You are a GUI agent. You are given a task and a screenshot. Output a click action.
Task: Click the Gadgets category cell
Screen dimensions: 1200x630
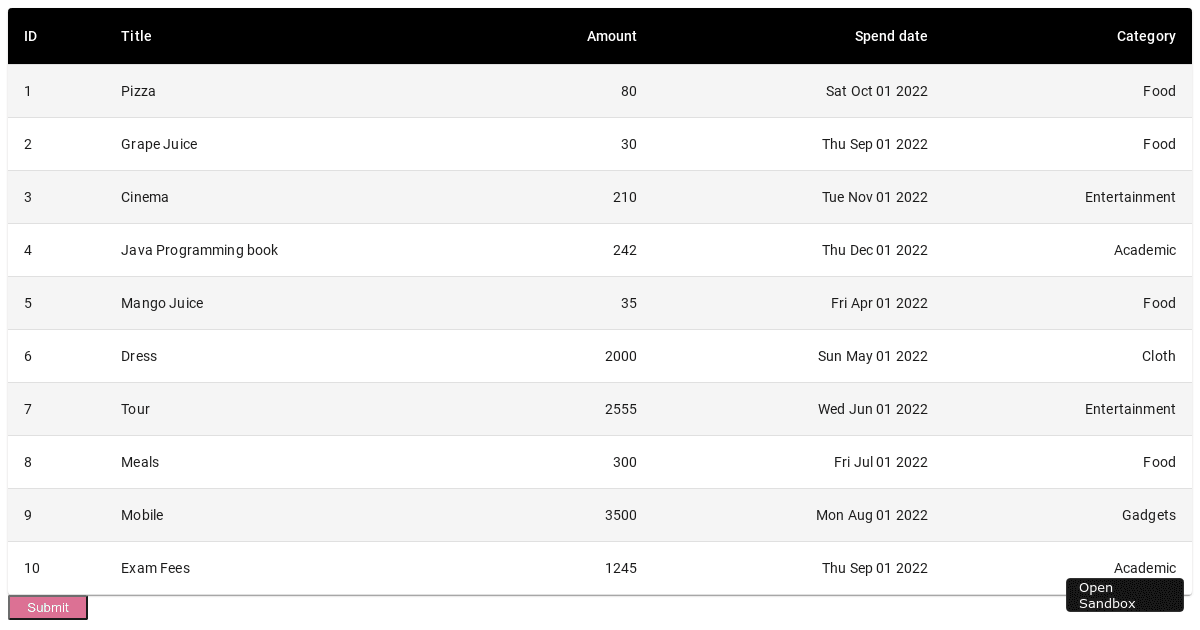click(1148, 515)
